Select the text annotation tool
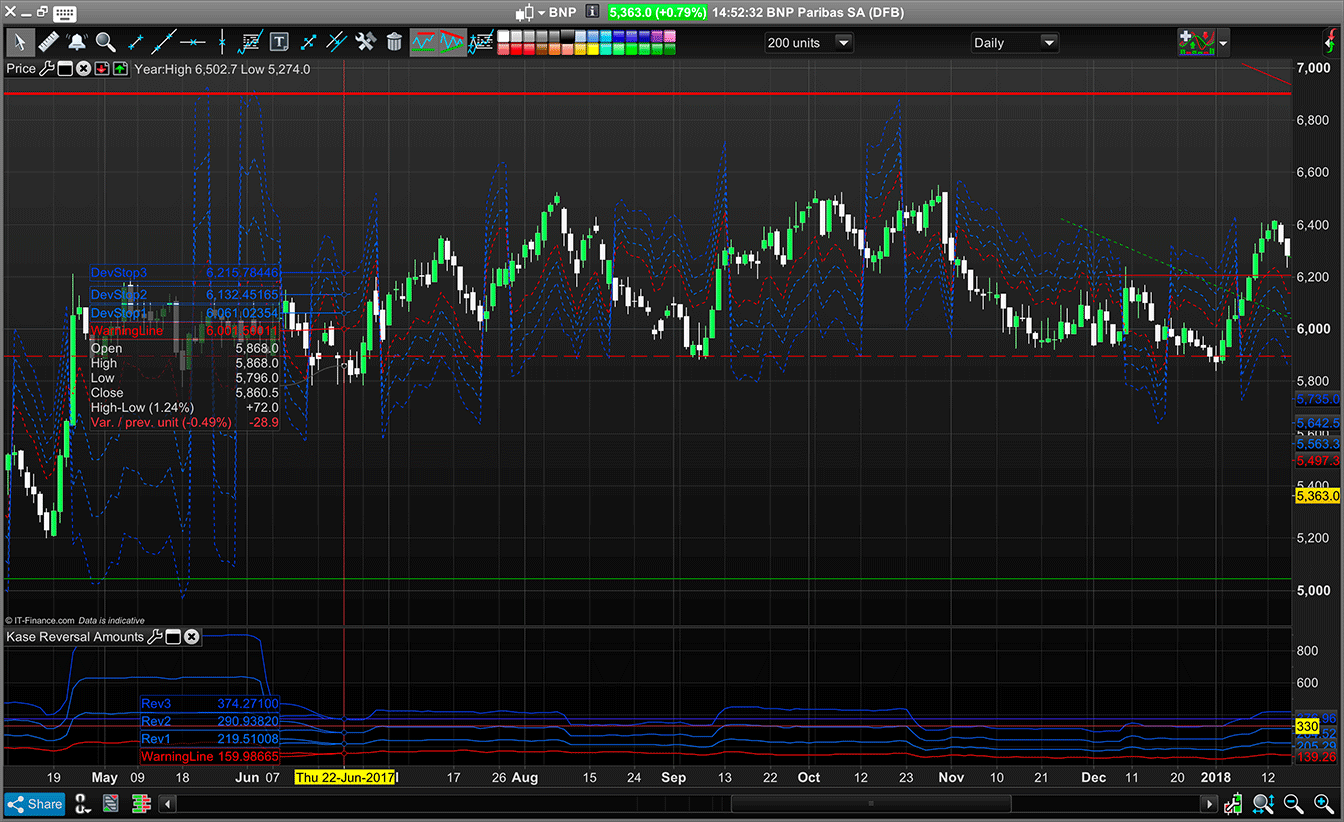Image resolution: width=1344 pixels, height=822 pixels. coord(279,42)
